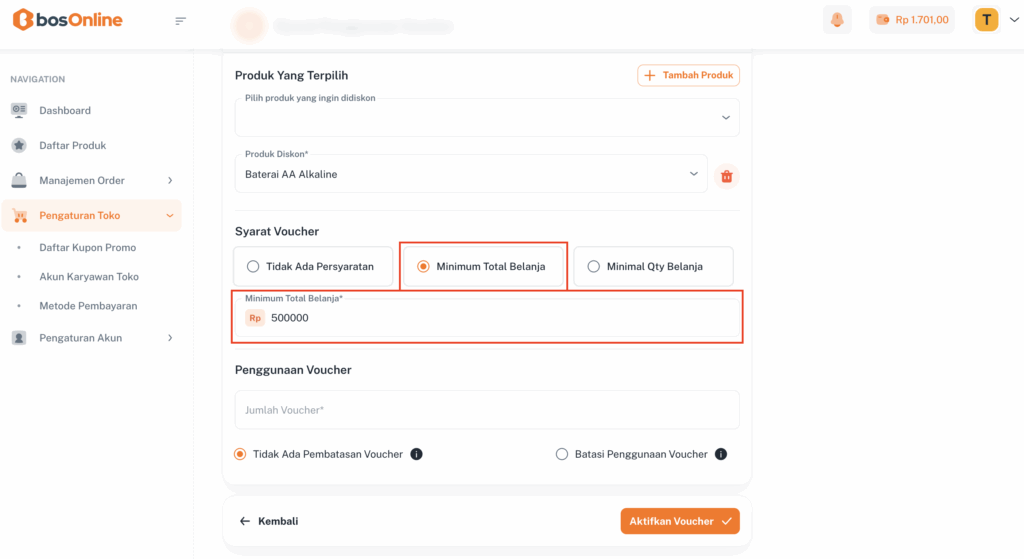
Task: Go to Daftar Kupon Promo
Action: [x=87, y=247]
